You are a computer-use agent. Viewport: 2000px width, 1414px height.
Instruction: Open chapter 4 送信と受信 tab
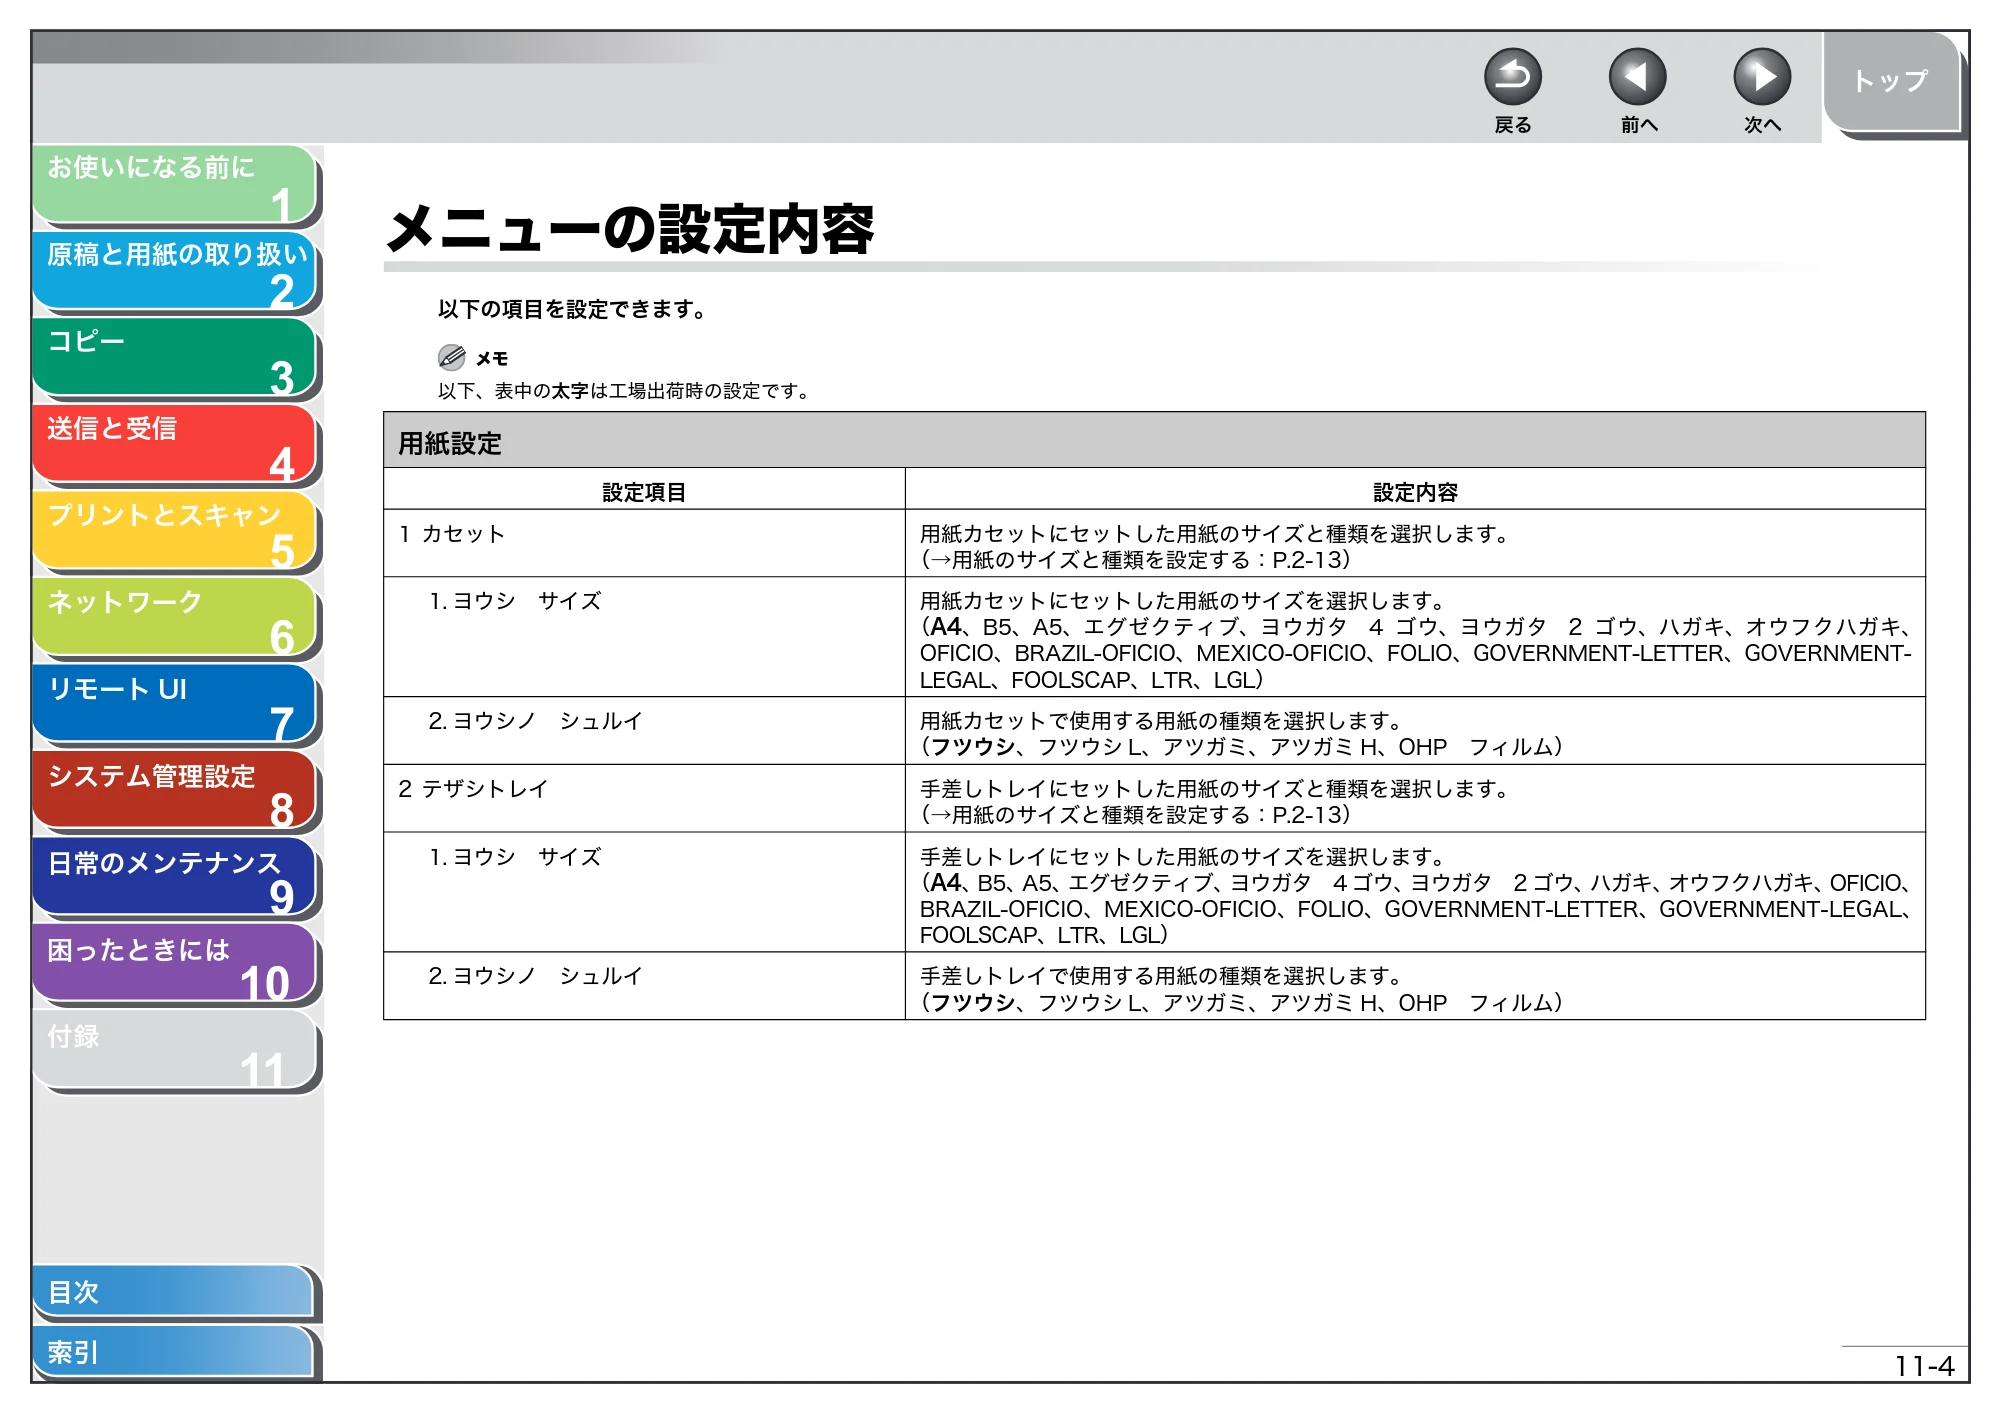(175, 444)
